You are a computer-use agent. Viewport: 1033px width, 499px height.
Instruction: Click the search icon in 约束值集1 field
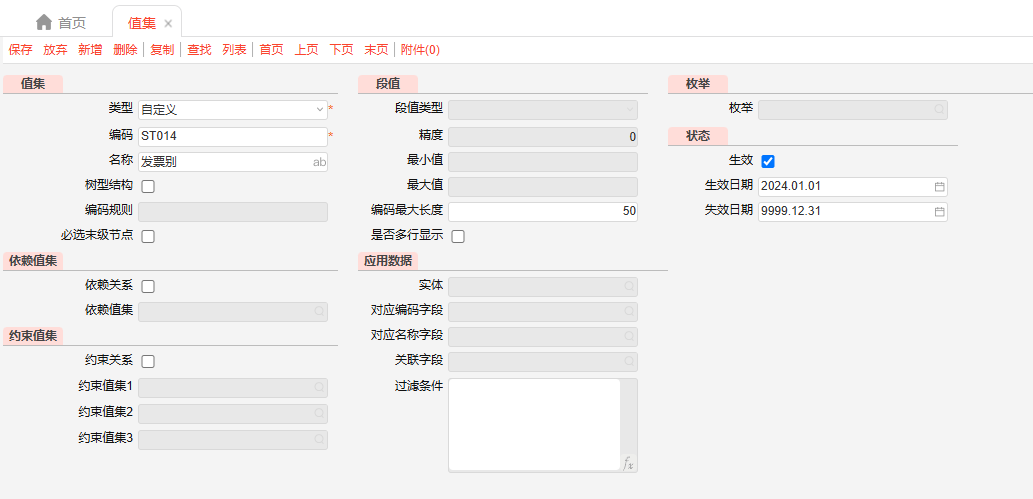click(319, 388)
